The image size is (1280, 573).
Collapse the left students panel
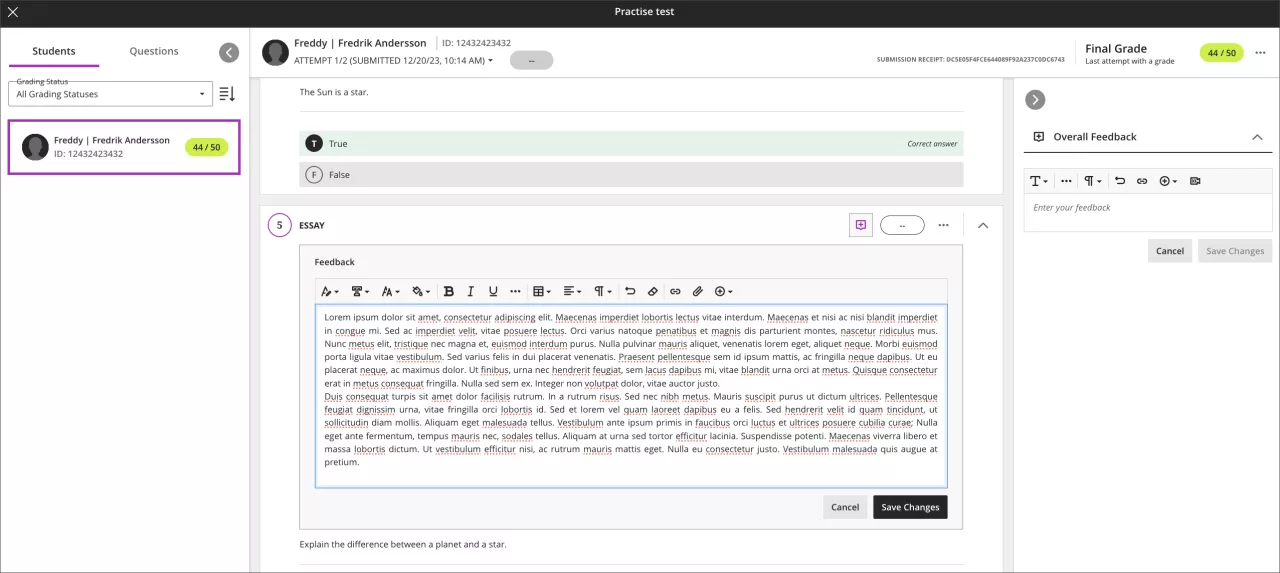(x=229, y=52)
